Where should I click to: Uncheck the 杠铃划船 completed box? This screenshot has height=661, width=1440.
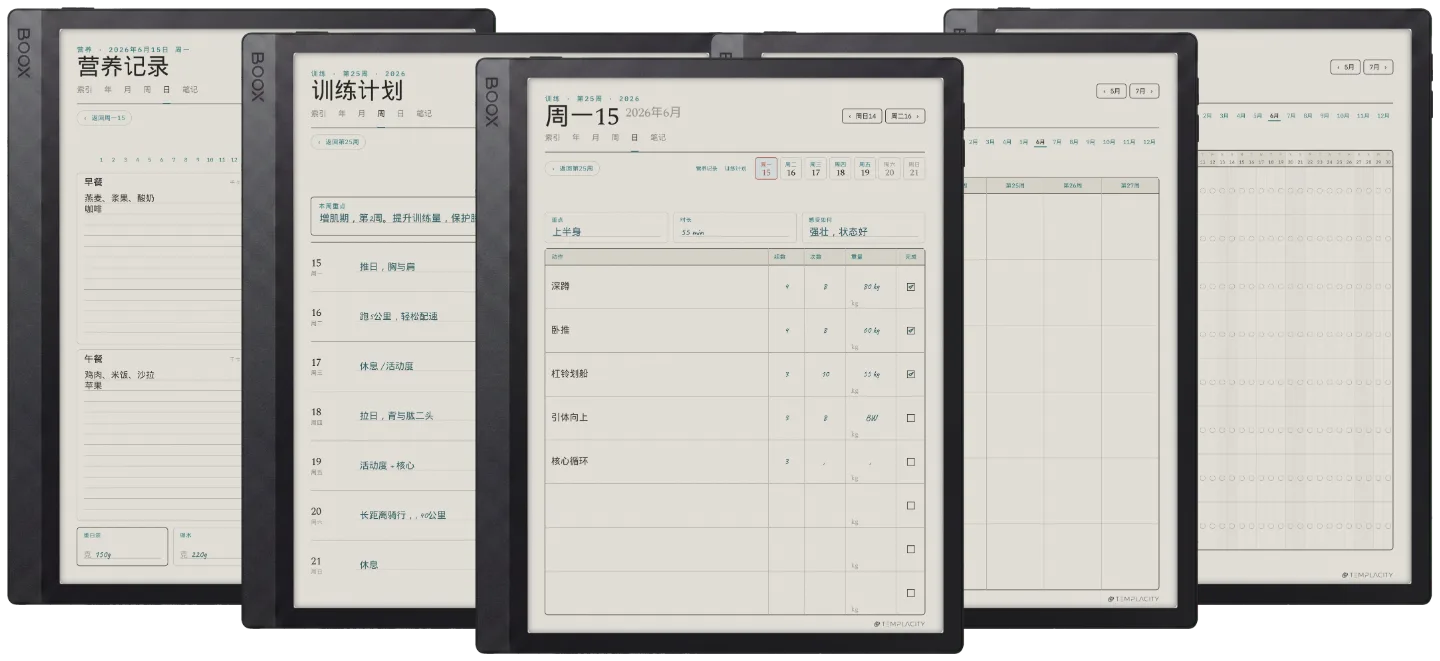pos(910,375)
